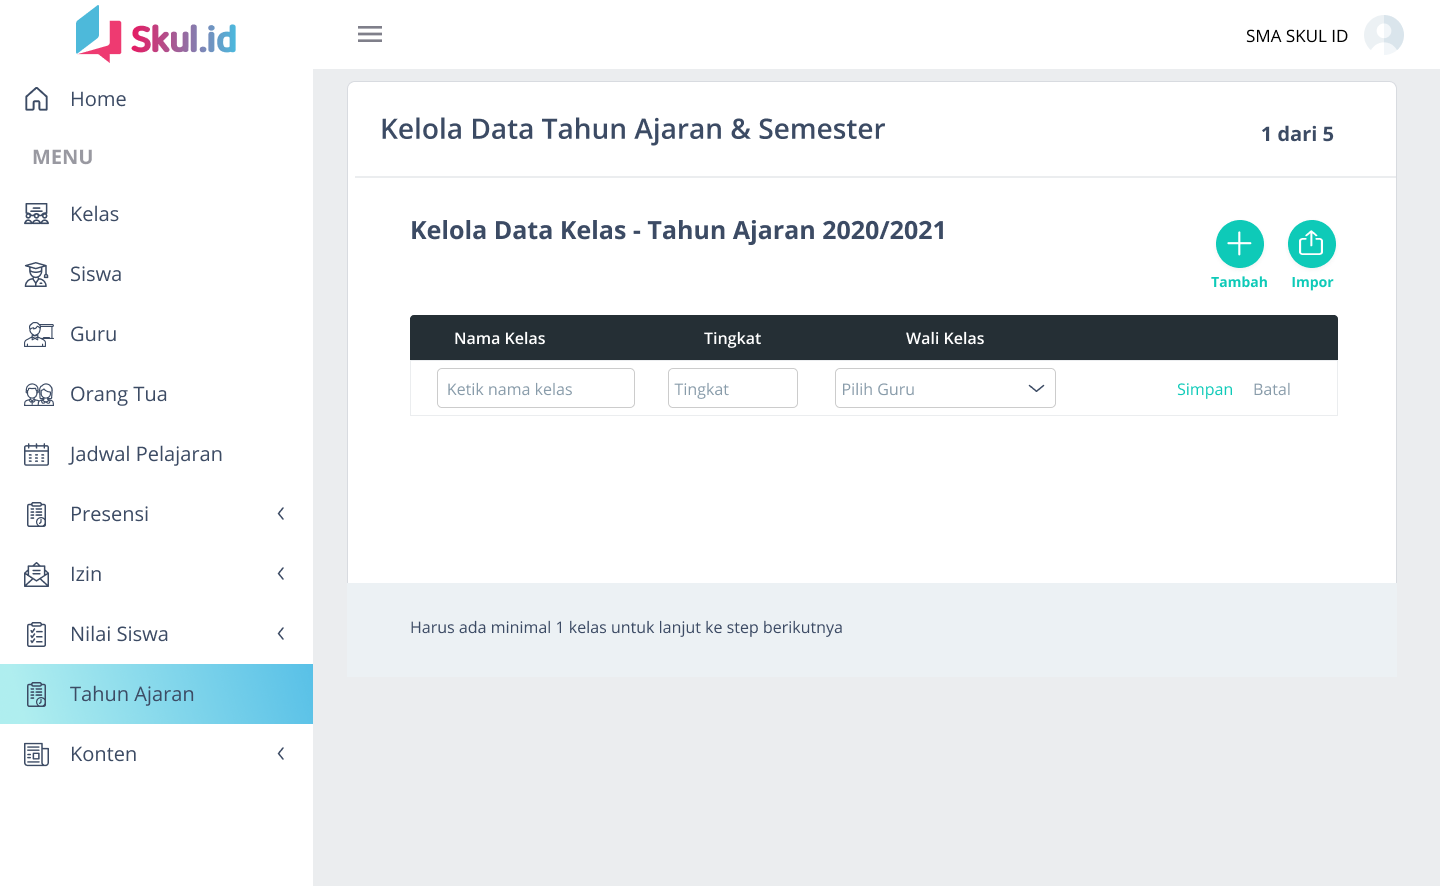
Task: Open the Pilih Guru dropdown
Action: click(x=944, y=388)
